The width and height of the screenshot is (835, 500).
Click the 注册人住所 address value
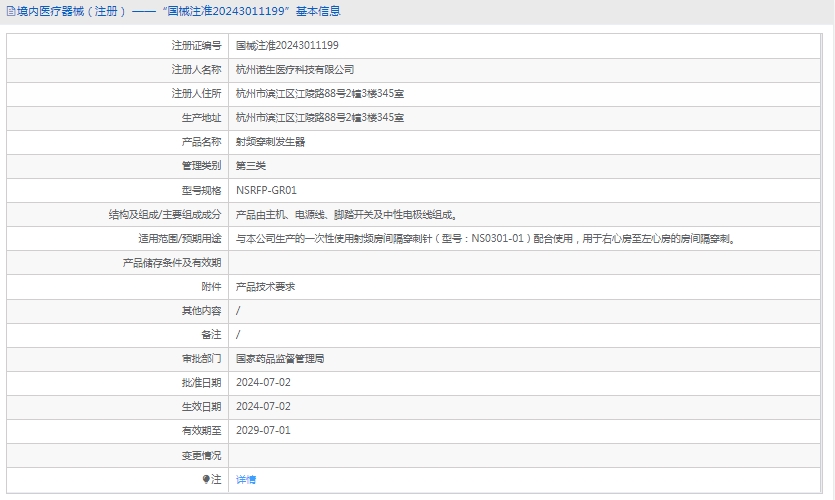point(320,94)
